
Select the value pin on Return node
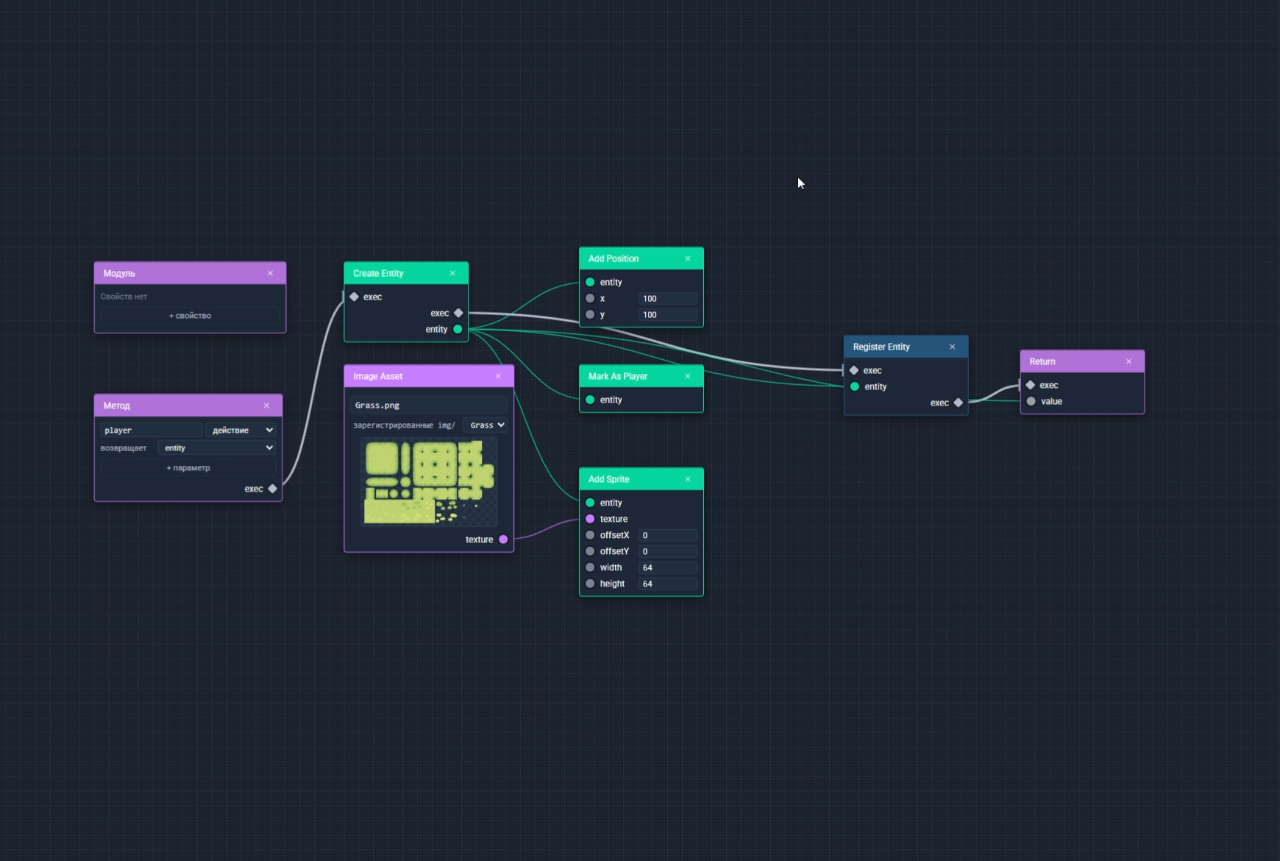click(1031, 401)
